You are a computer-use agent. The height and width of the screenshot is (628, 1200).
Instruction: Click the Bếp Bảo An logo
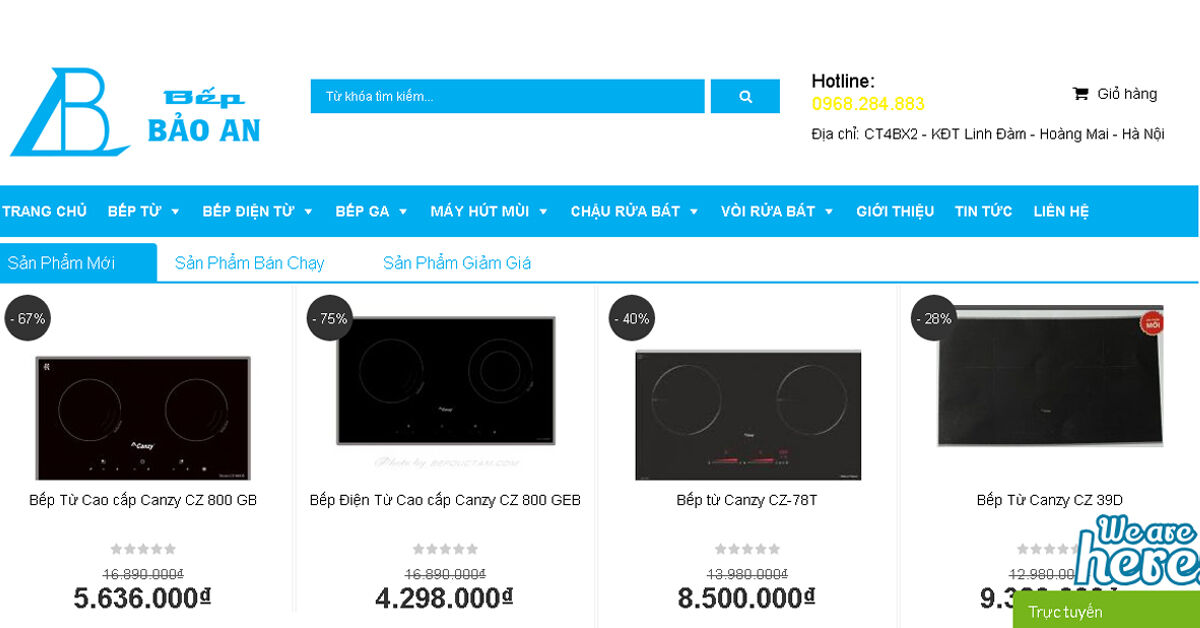pos(135,113)
